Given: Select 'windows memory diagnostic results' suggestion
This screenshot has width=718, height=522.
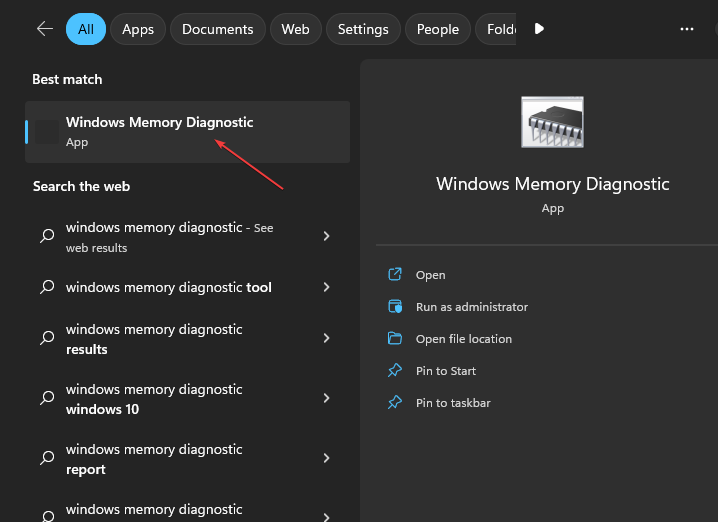Looking at the screenshot, I should pyautogui.click(x=187, y=339).
